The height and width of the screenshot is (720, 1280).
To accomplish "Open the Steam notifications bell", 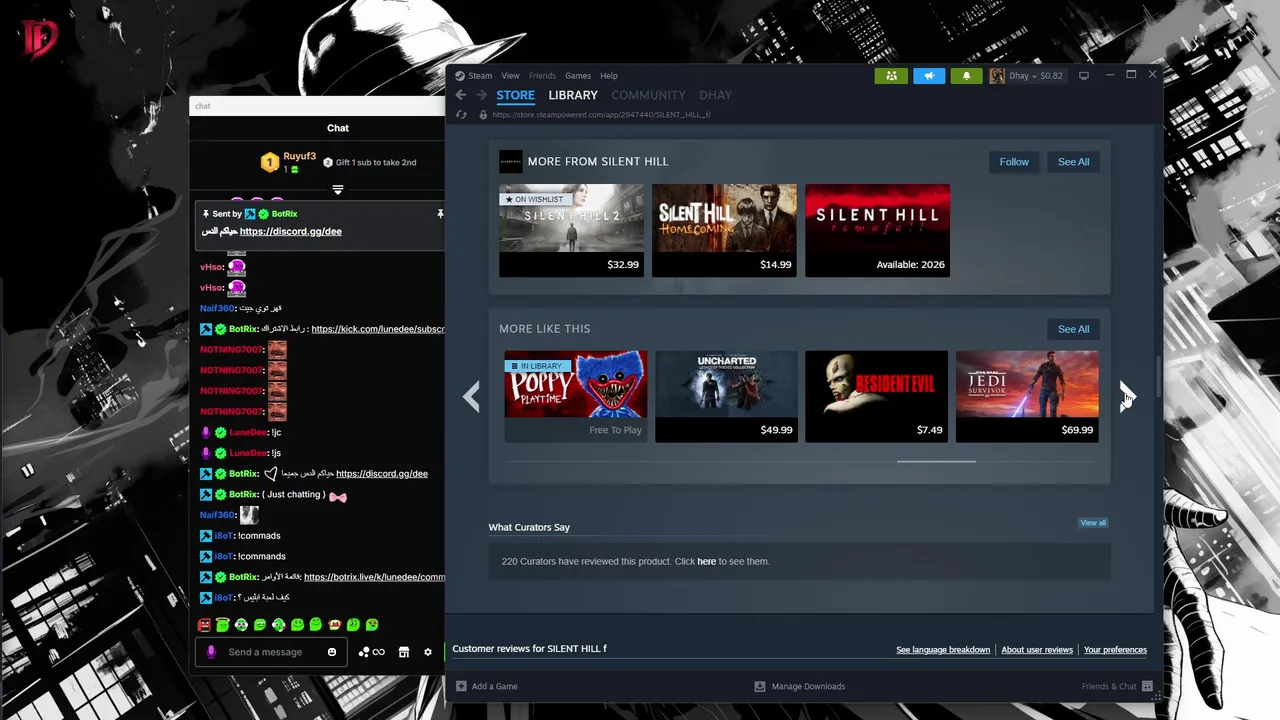I will coord(966,75).
